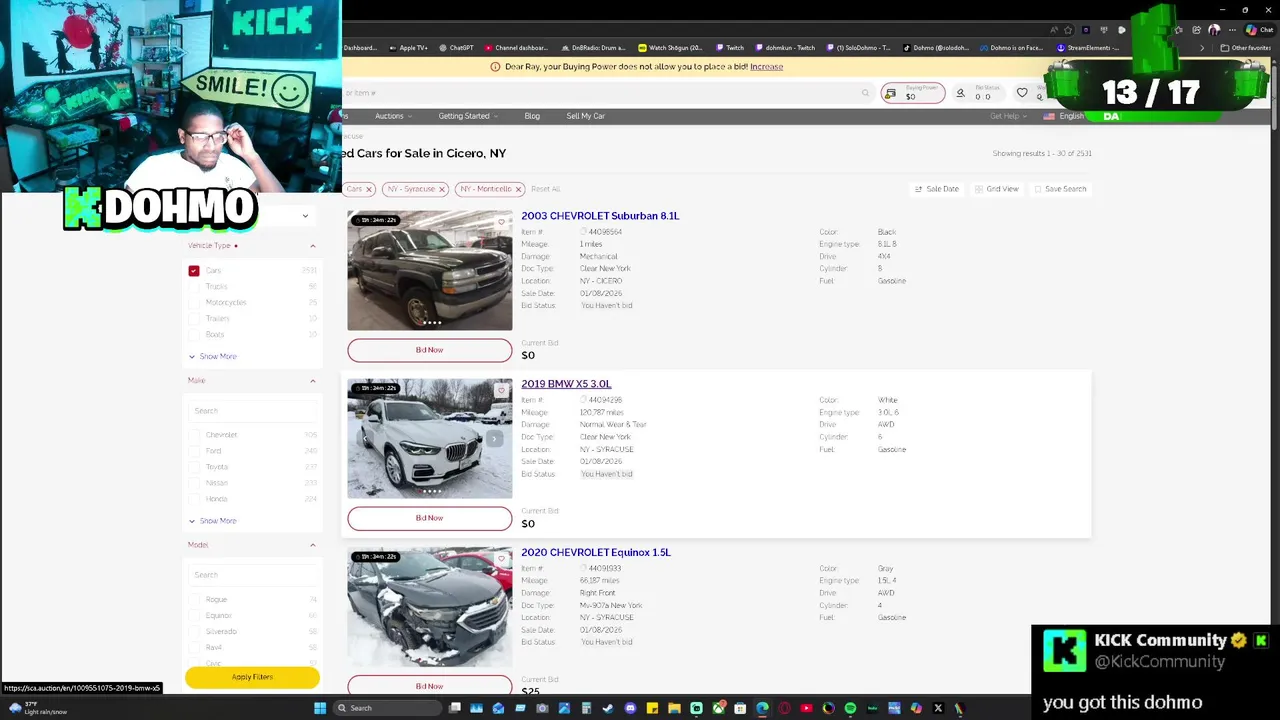Click Bid Now for 2003 Suburban
Viewport: 1280px width, 720px height.
click(x=429, y=350)
